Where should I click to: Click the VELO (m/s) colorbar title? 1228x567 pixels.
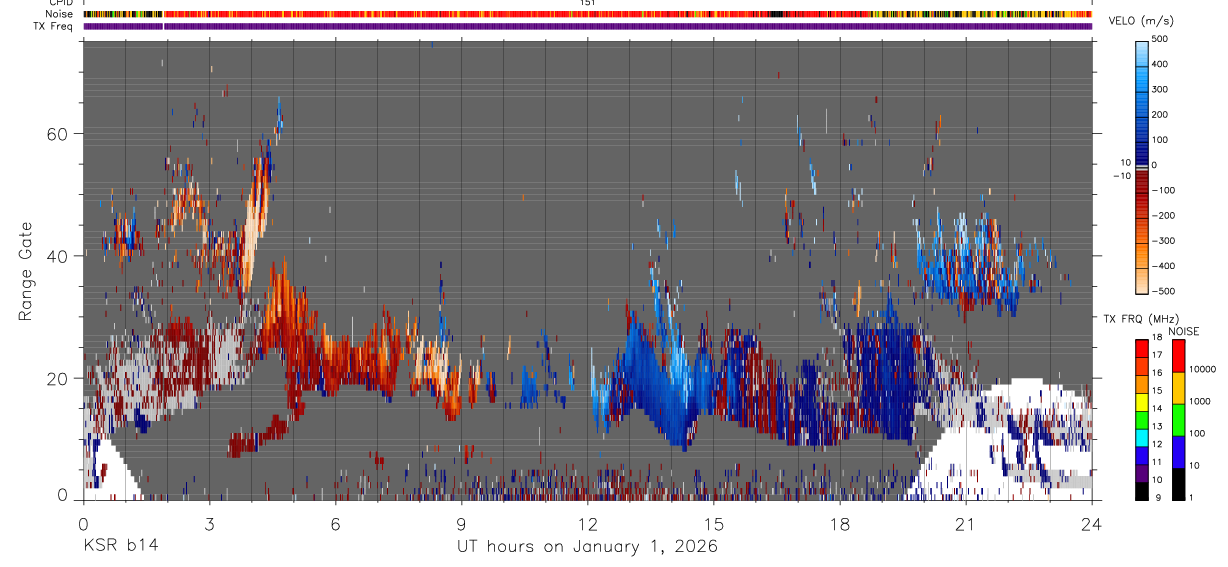[1141, 22]
